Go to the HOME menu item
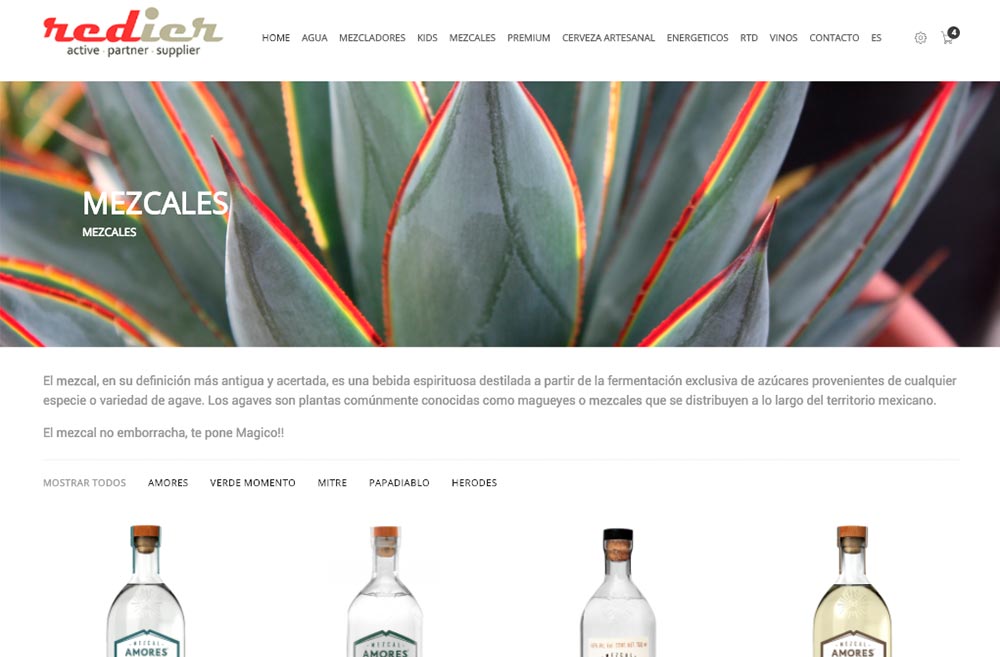Image resolution: width=1000 pixels, height=657 pixels. pos(276,38)
